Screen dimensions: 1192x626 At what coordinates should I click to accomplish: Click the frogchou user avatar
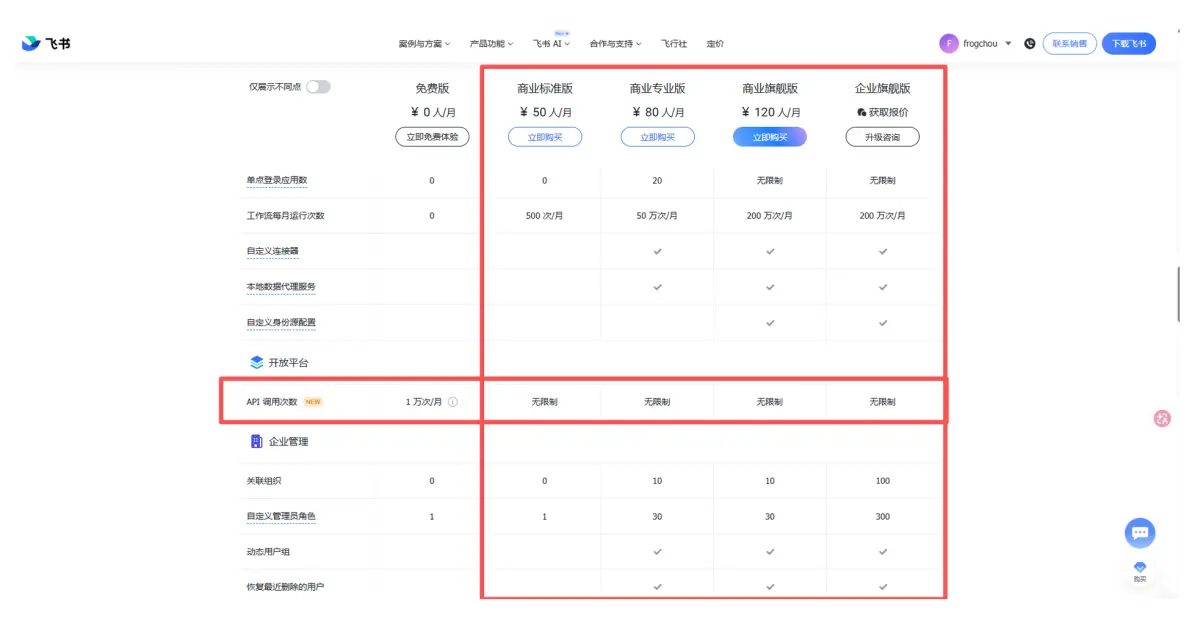tap(948, 44)
